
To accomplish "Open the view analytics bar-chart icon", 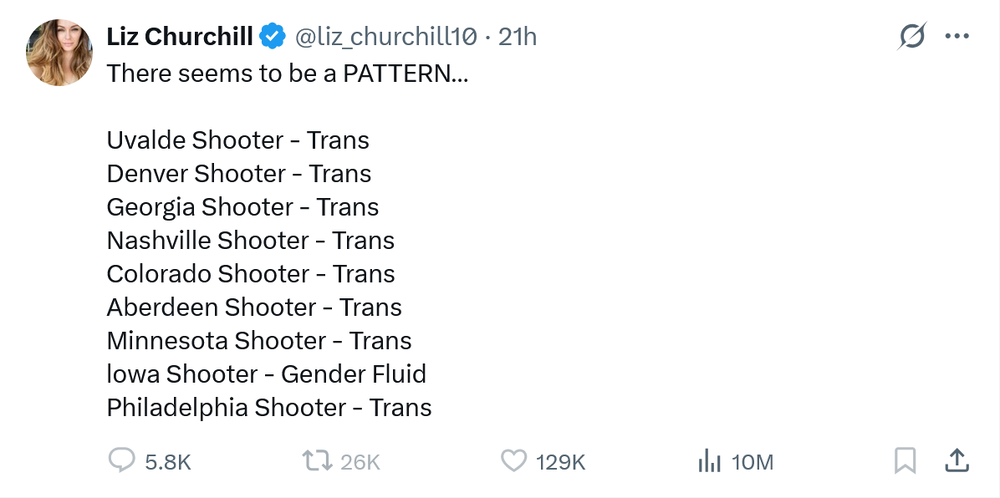I will tap(709, 461).
